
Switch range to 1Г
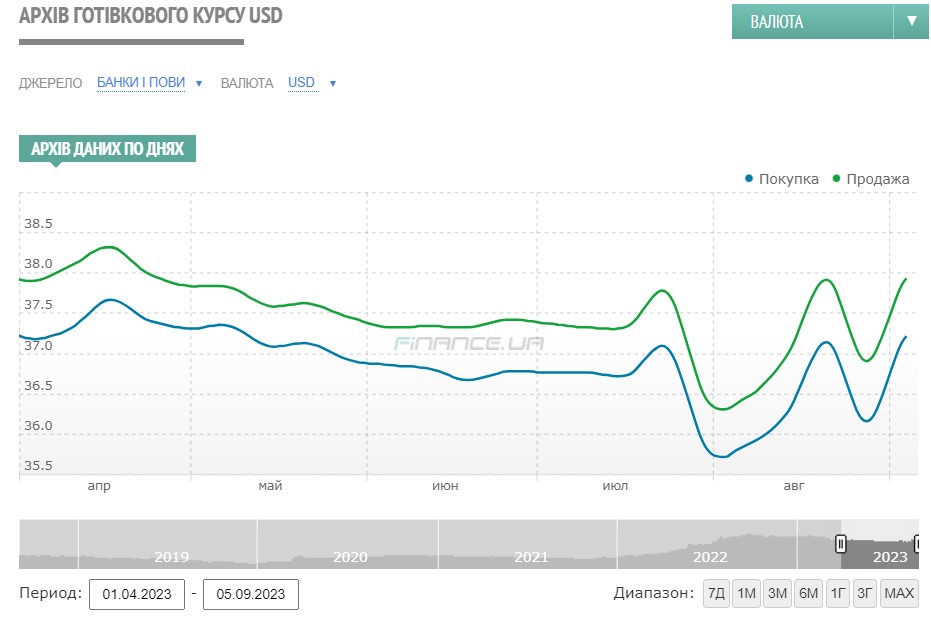[x=837, y=594]
